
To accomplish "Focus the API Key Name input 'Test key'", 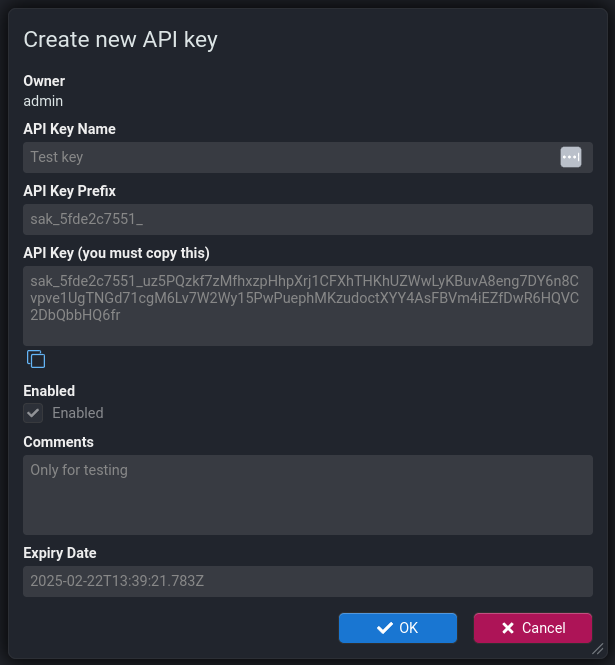I will click(x=290, y=157).
